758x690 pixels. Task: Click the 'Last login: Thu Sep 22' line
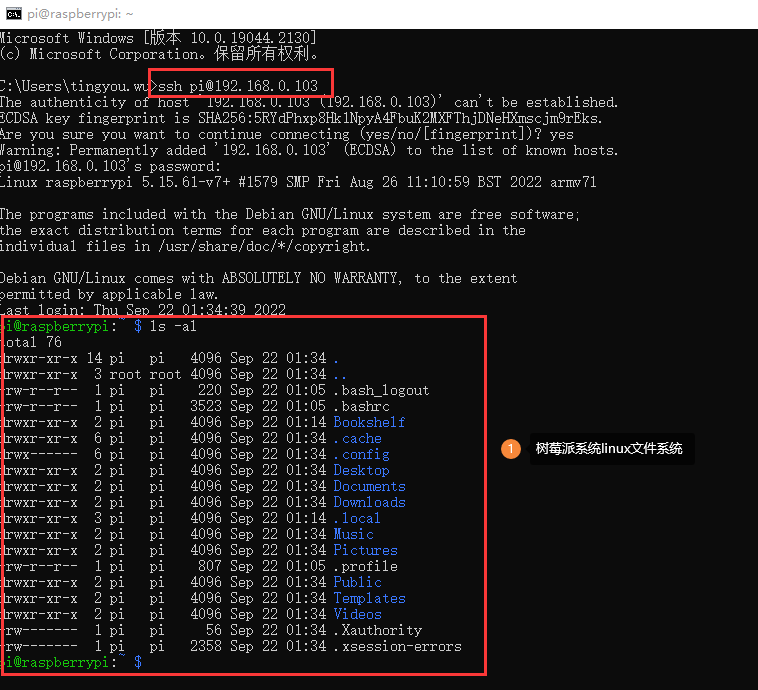(x=143, y=309)
